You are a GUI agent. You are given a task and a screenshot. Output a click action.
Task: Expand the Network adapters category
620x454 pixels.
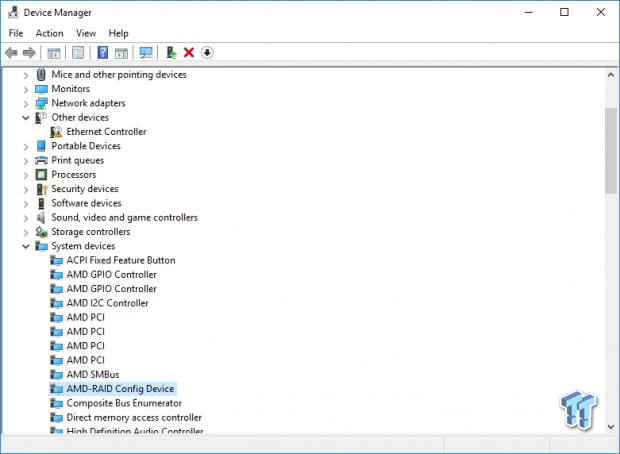26,104
